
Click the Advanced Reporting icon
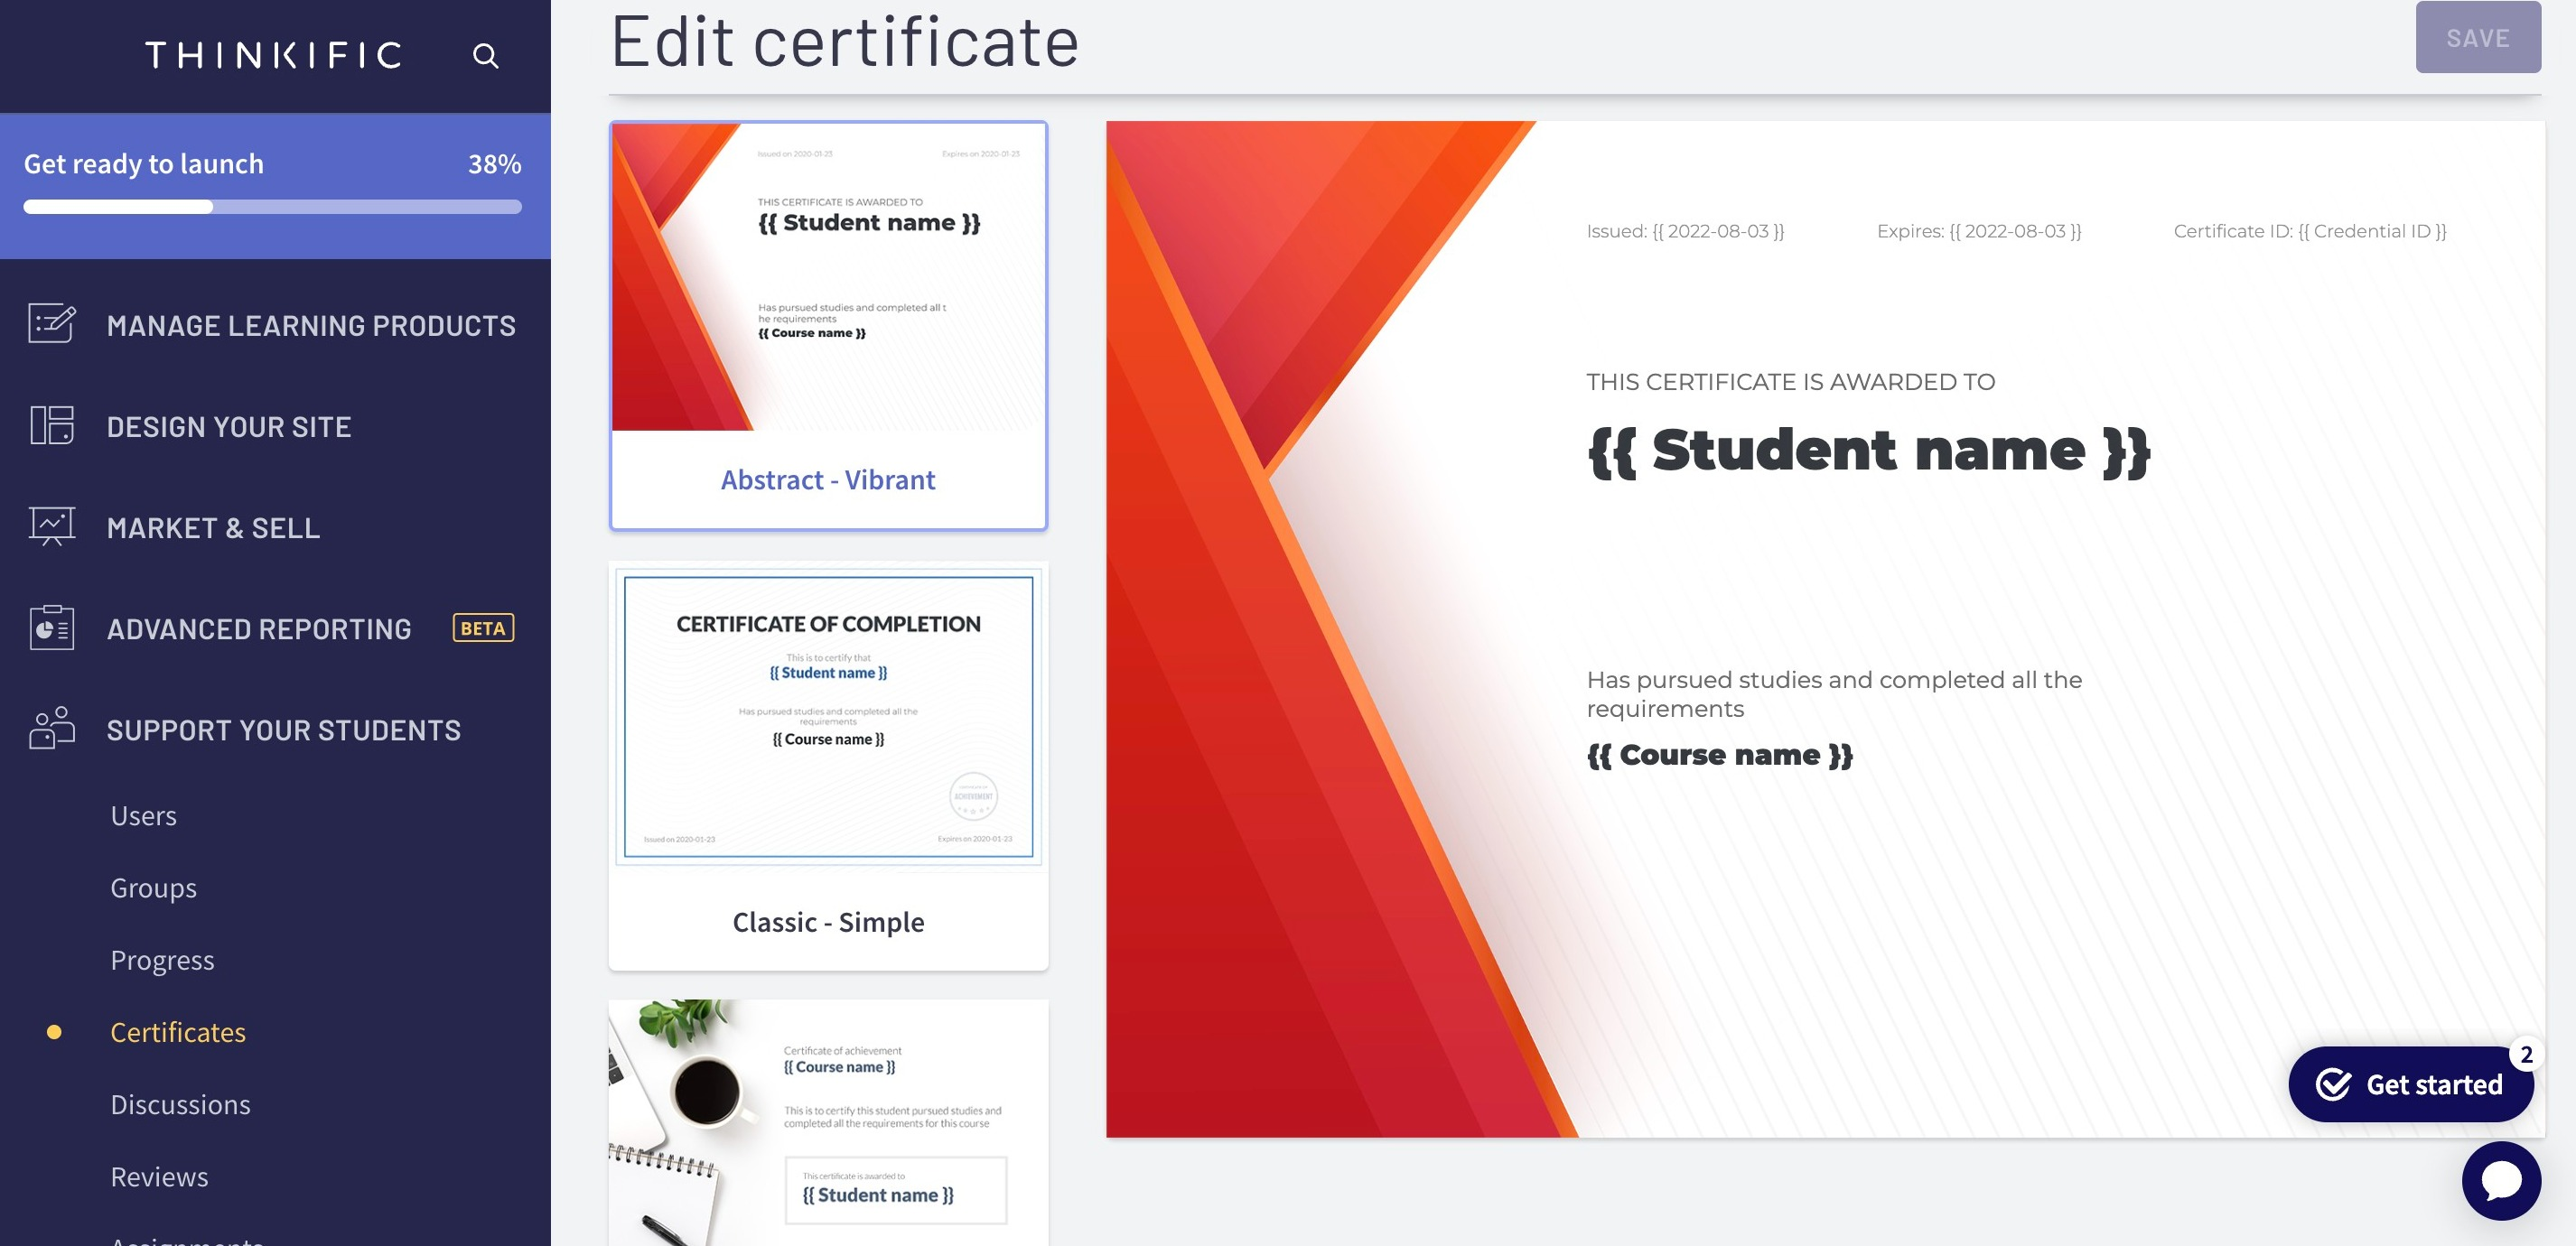51,628
